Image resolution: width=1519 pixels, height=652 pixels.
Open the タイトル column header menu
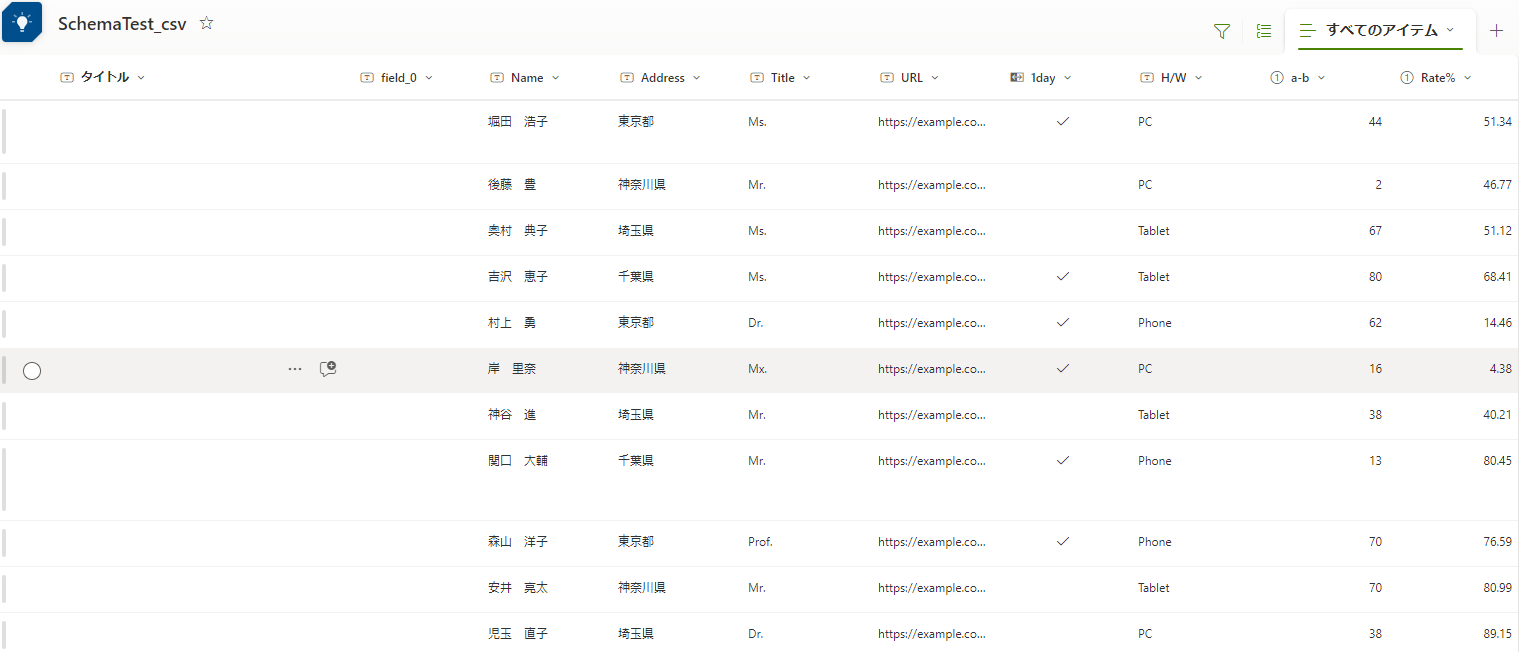click(103, 77)
